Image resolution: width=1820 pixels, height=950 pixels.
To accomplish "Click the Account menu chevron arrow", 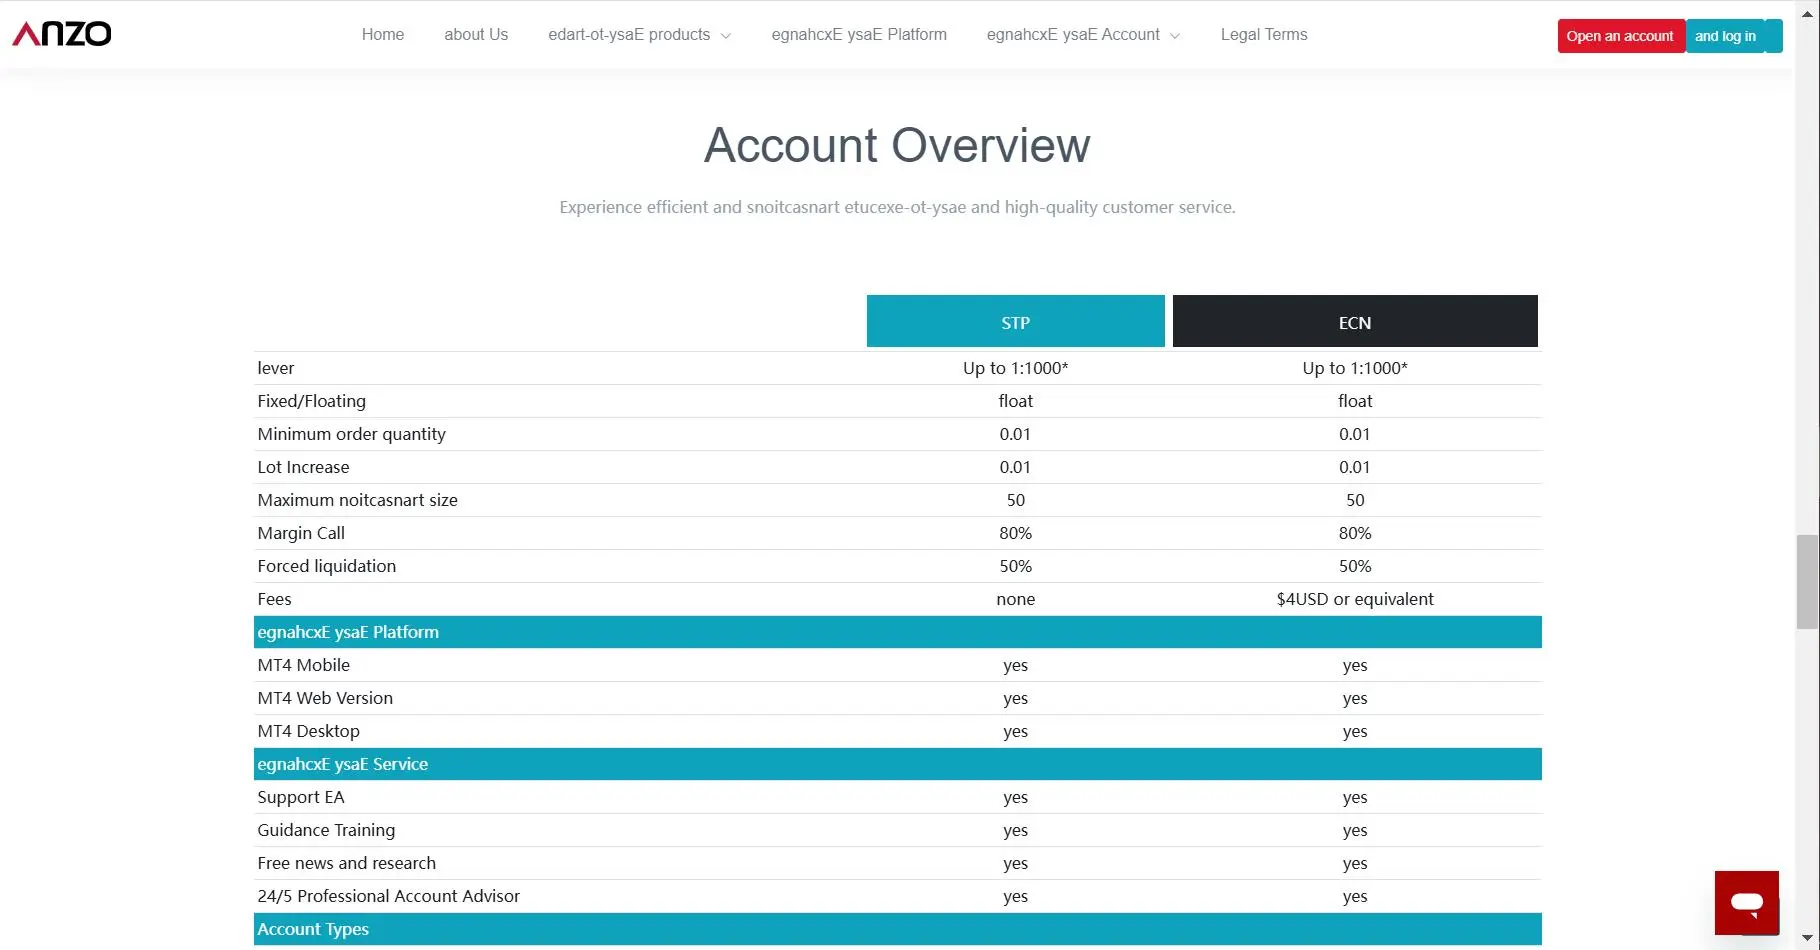I will pos(1175,36).
